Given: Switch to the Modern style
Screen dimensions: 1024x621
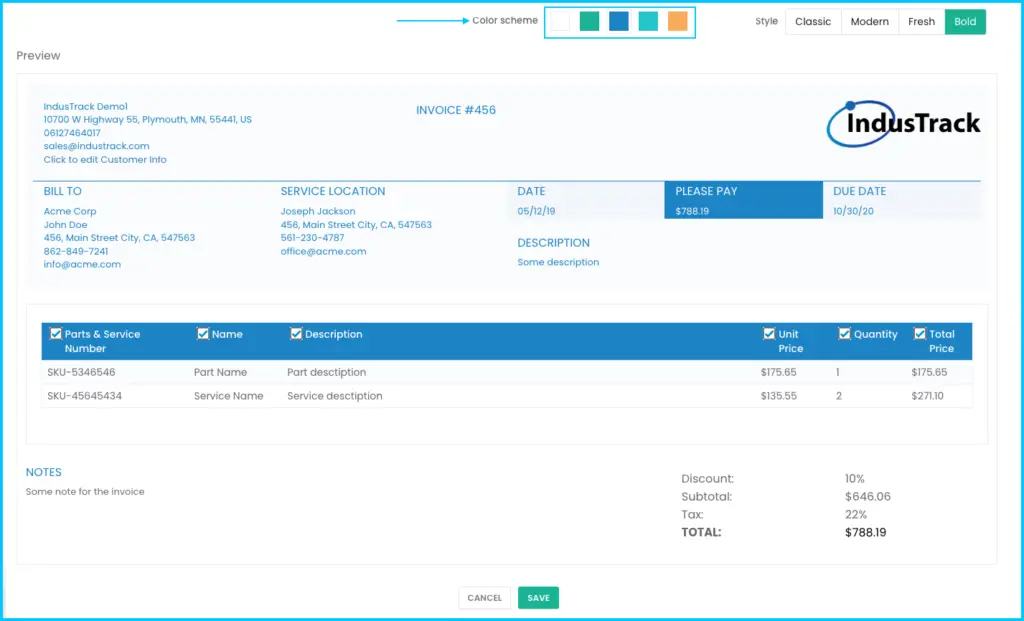Looking at the screenshot, I should click(869, 22).
